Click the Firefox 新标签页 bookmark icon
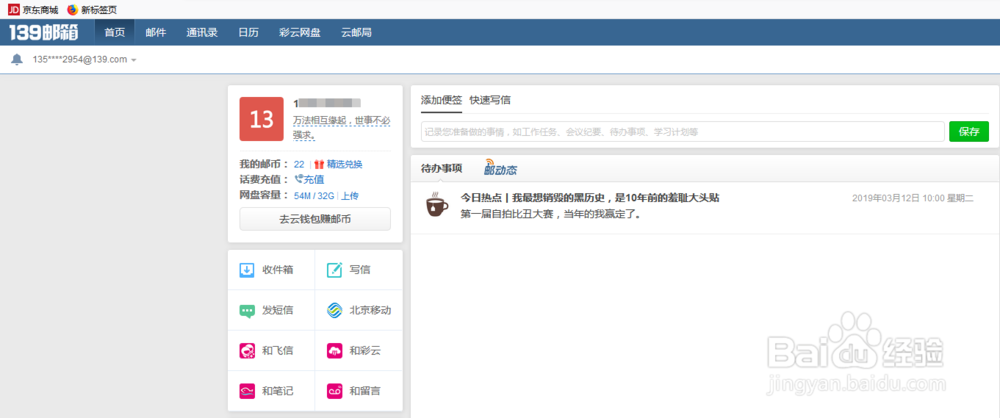Viewport: 1000px width, 418px height. 72,10
